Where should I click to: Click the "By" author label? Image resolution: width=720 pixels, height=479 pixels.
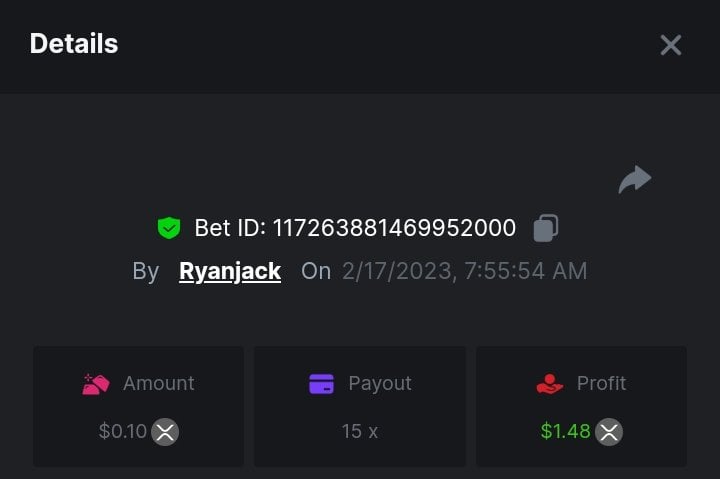[x=146, y=272]
